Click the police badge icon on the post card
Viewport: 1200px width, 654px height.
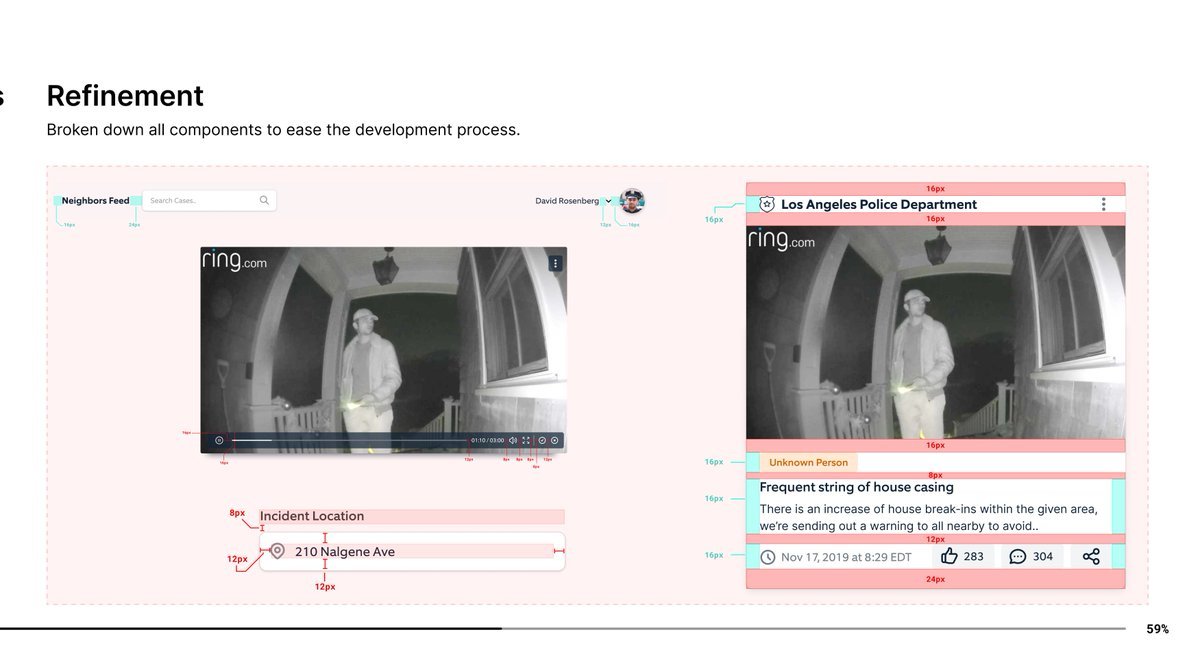coord(767,204)
